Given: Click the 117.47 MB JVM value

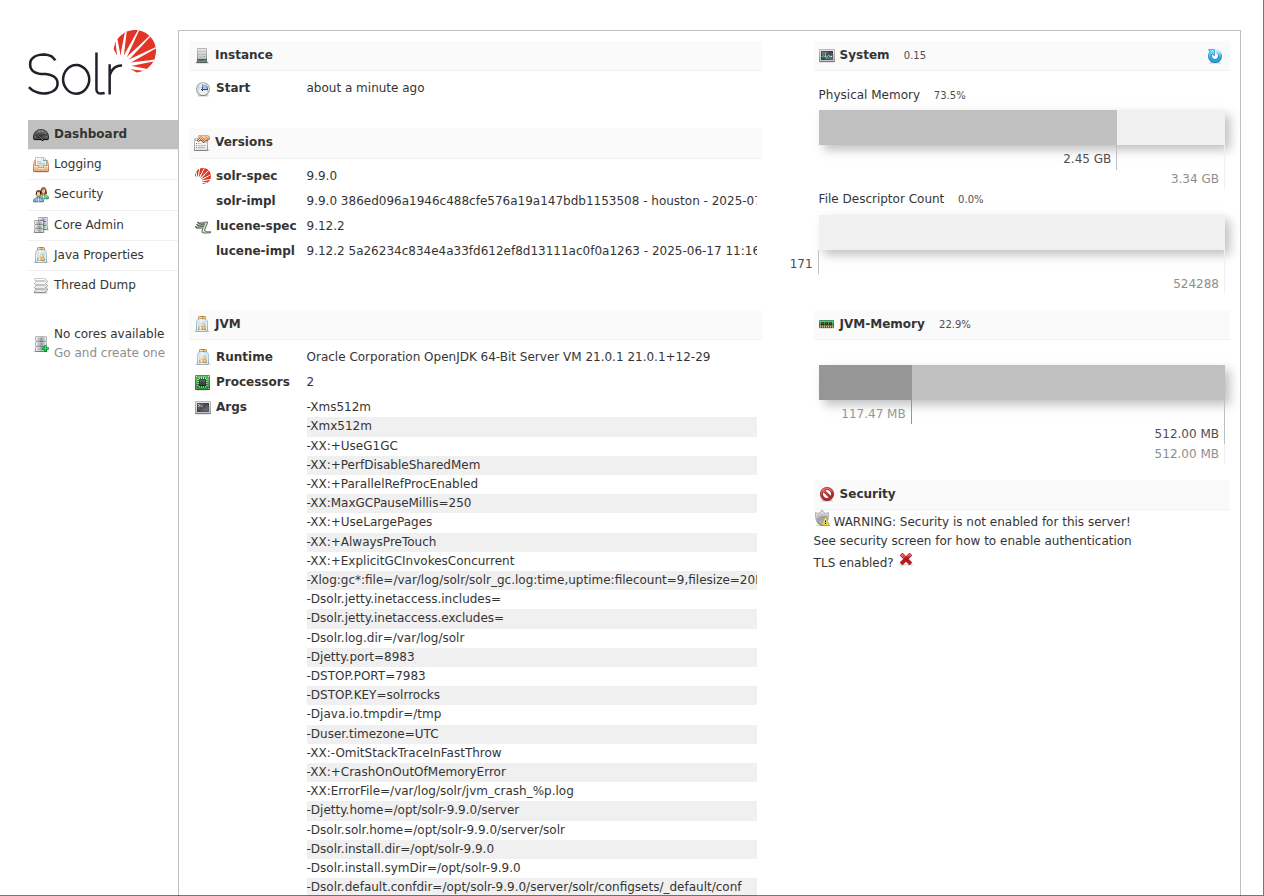Looking at the screenshot, I should pos(873,414).
